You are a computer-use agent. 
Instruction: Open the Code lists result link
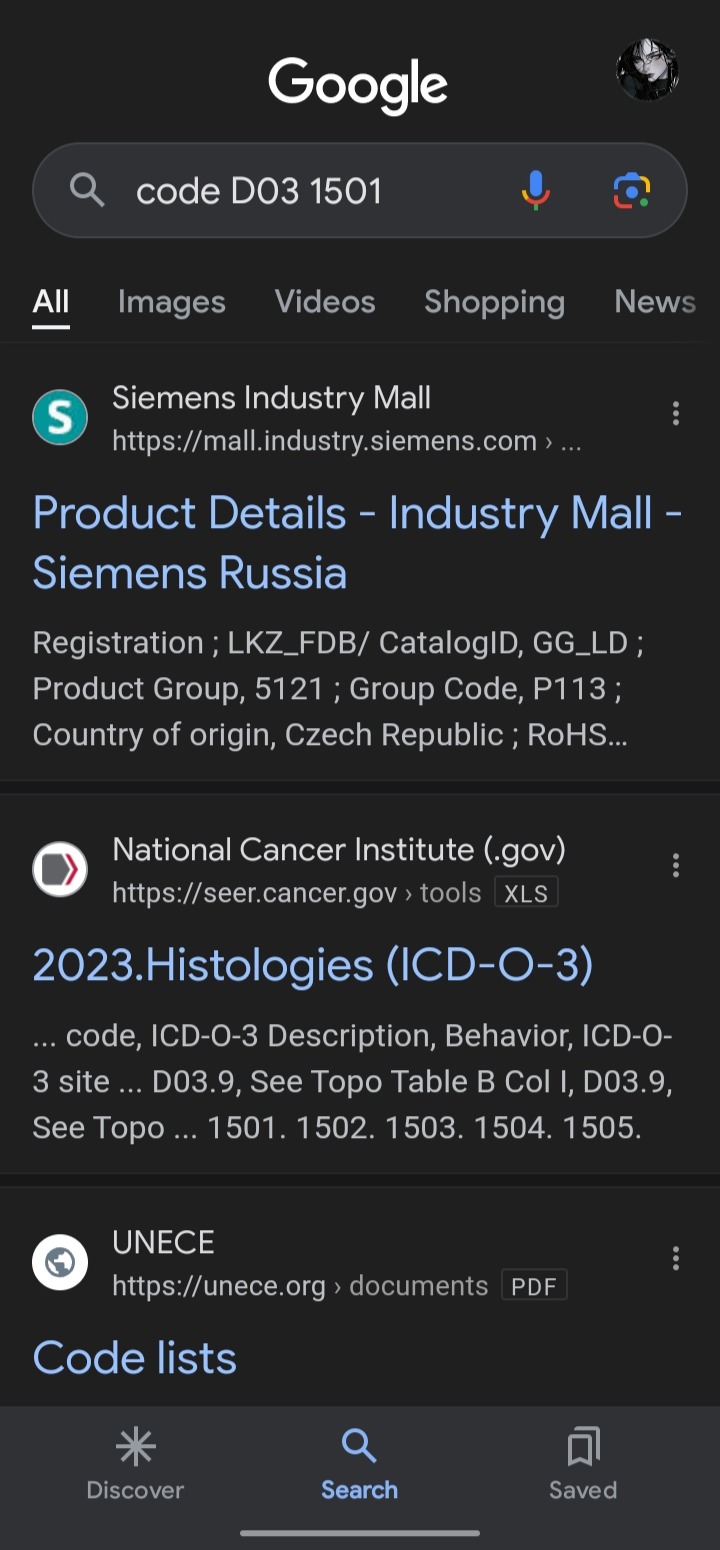coord(135,1358)
